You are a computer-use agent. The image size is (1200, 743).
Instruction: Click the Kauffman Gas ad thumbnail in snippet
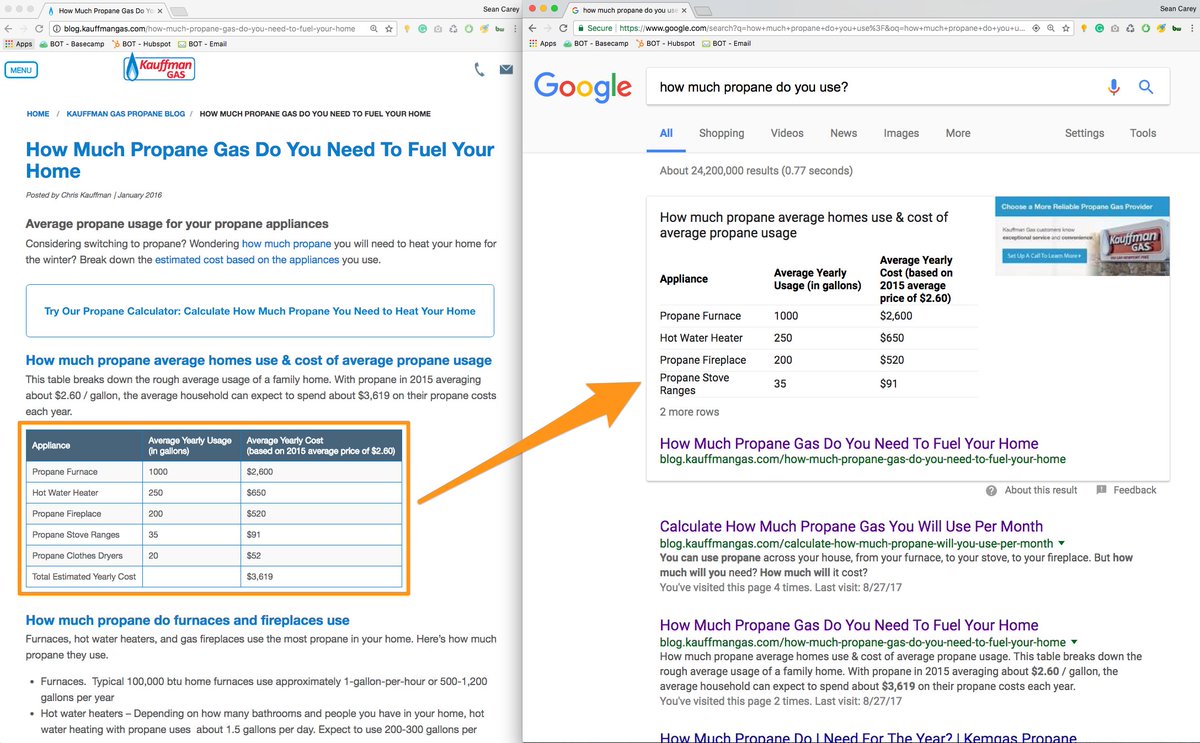[x=1081, y=238]
